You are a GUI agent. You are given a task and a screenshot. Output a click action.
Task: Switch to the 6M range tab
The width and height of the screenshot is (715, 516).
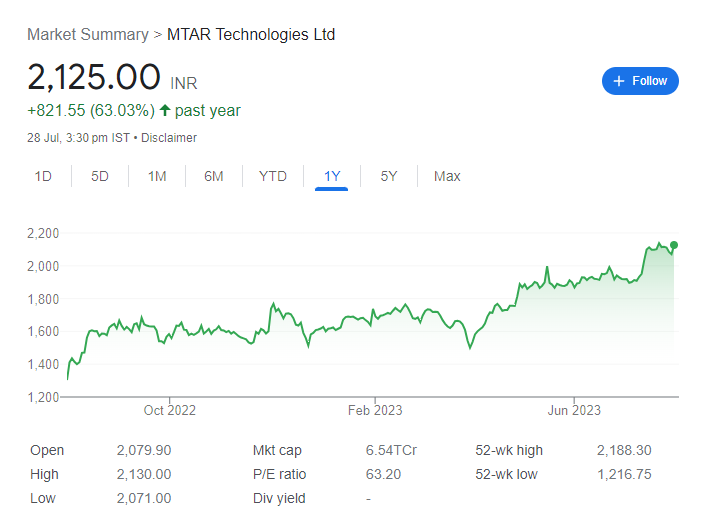point(214,176)
